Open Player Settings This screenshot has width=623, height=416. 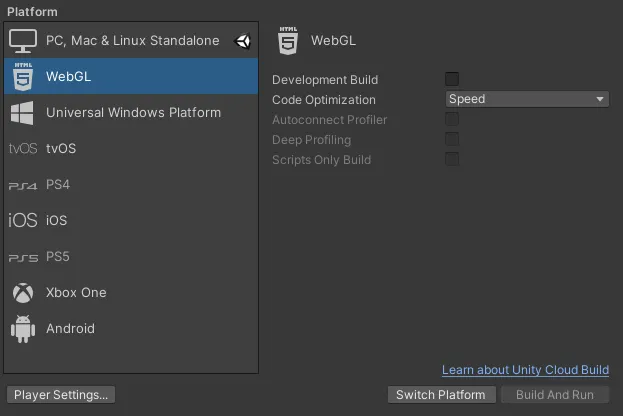click(x=60, y=395)
